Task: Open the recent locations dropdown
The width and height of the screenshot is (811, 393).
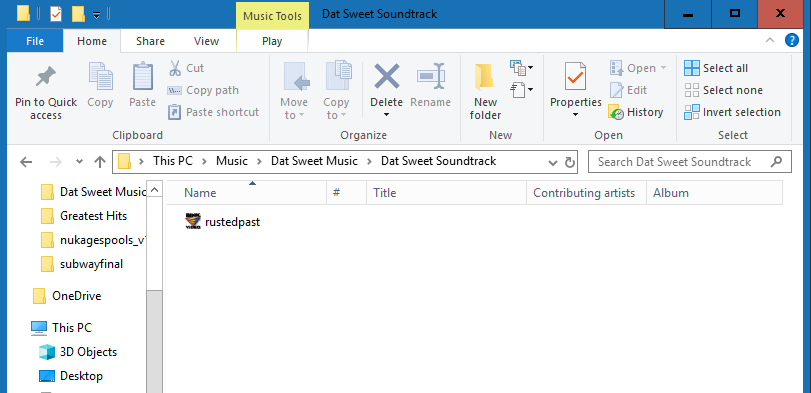Action: 79,162
